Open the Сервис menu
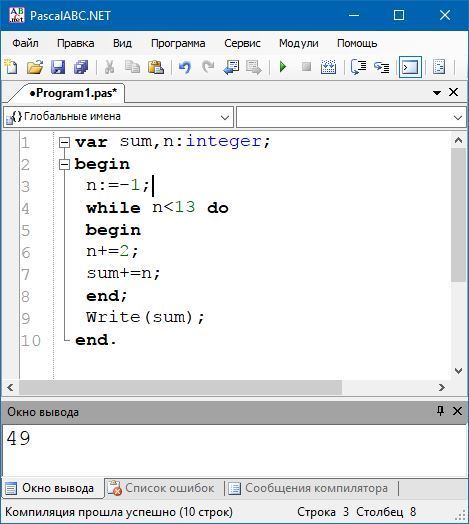This screenshot has width=469, height=524. pyautogui.click(x=242, y=43)
